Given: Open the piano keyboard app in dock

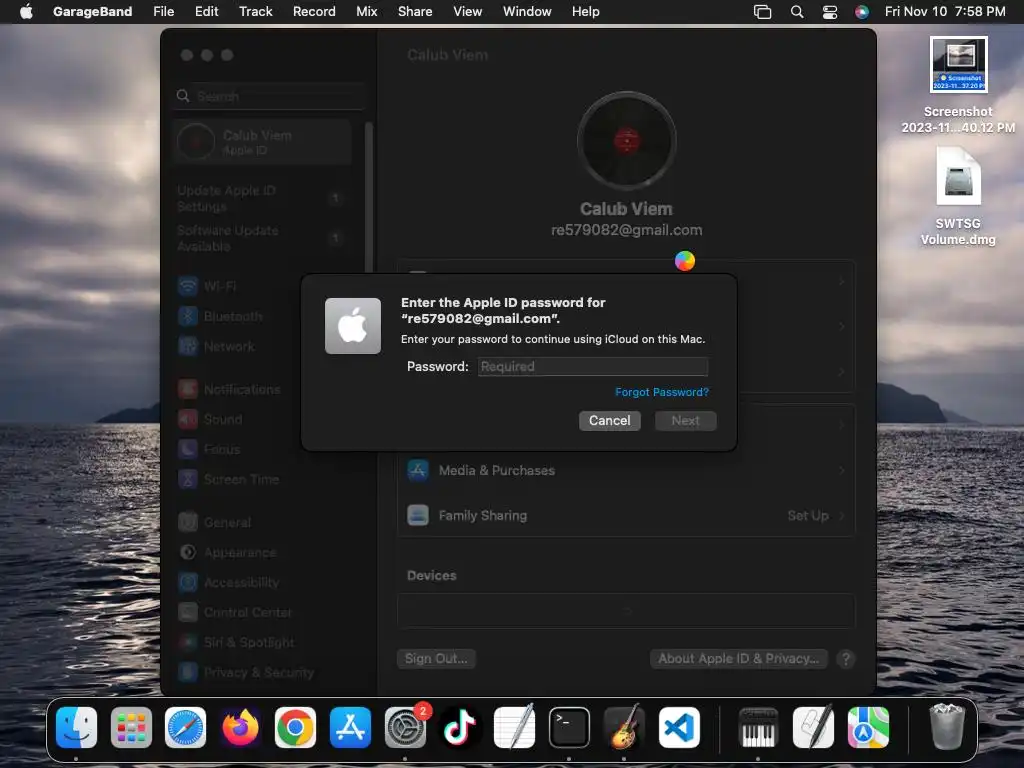Looking at the screenshot, I should 758,727.
